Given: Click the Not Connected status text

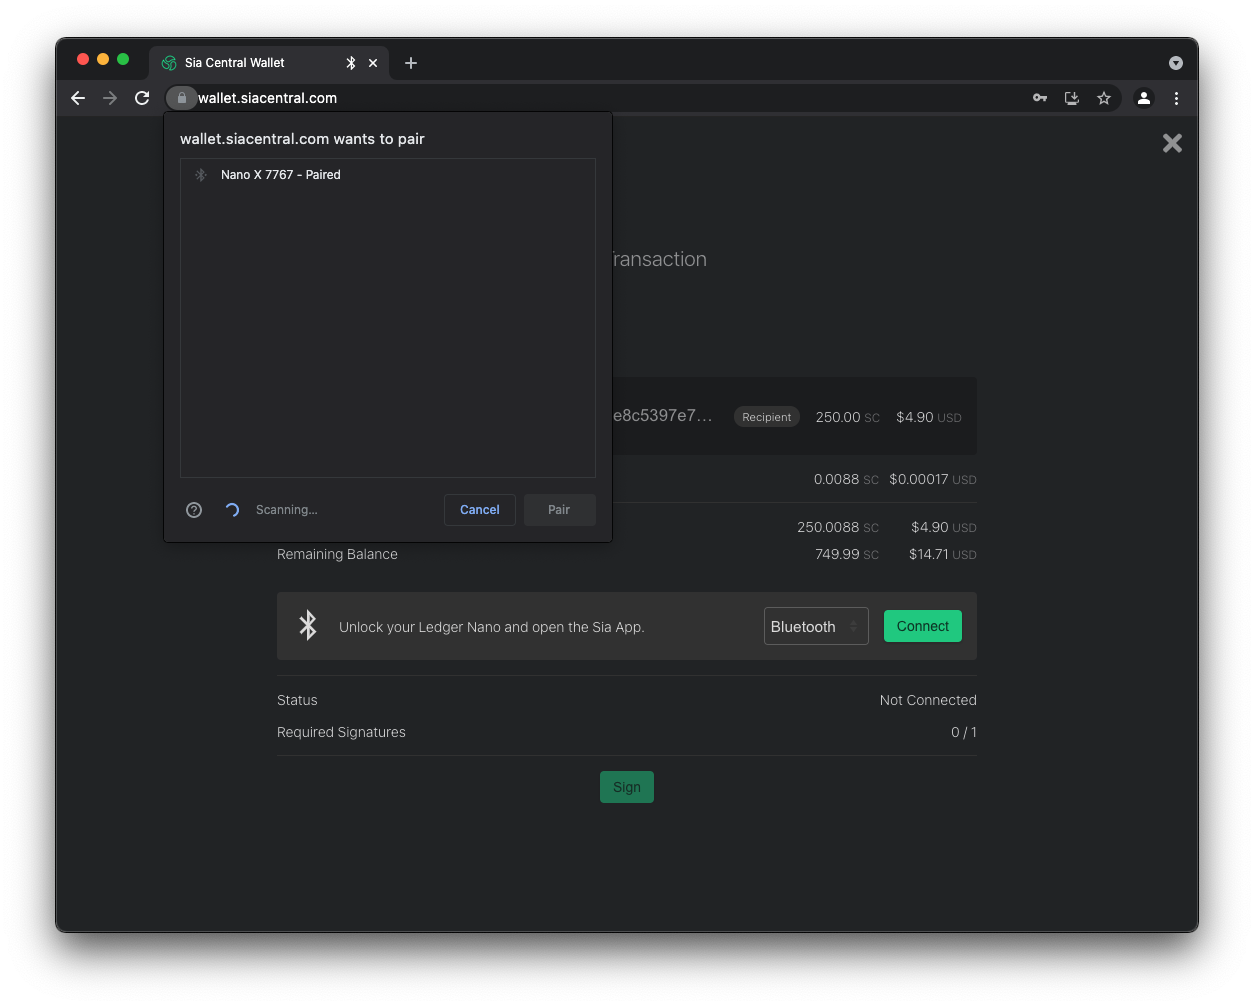Looking at the screenshot, I should pyautogui.click(x=928, y=700).
